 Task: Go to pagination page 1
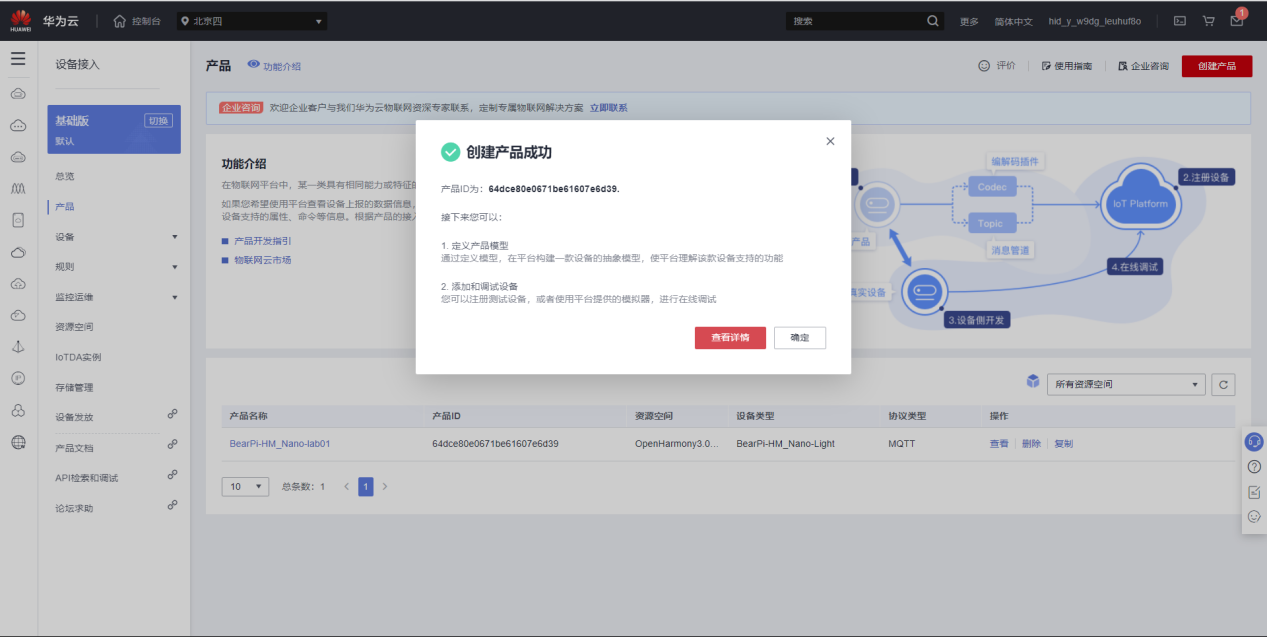click(366, 486)
